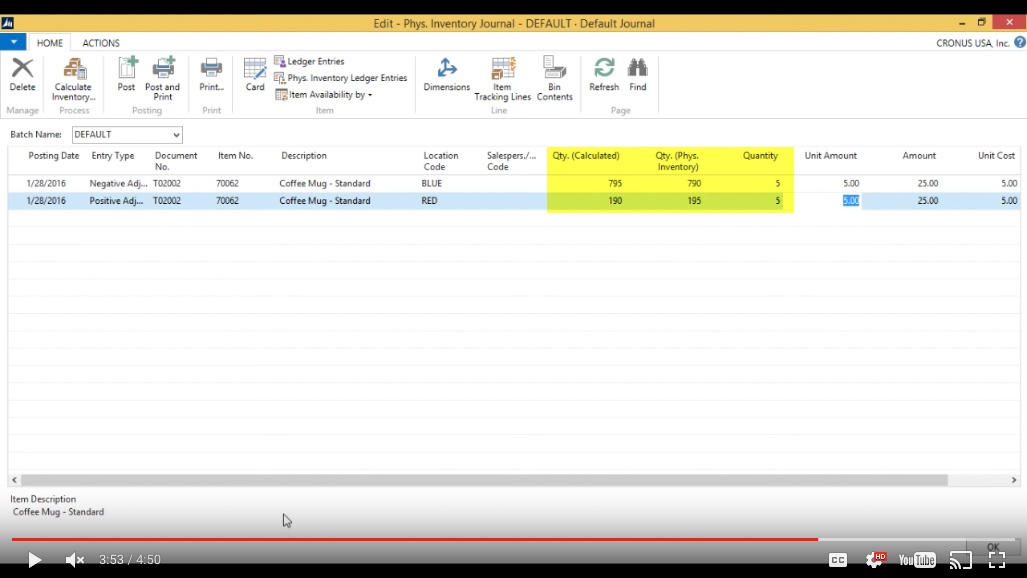Open the Batch Name dropdown
Image resolution: width=1027 pixels, height=578 pixels.
click(176, 134)
